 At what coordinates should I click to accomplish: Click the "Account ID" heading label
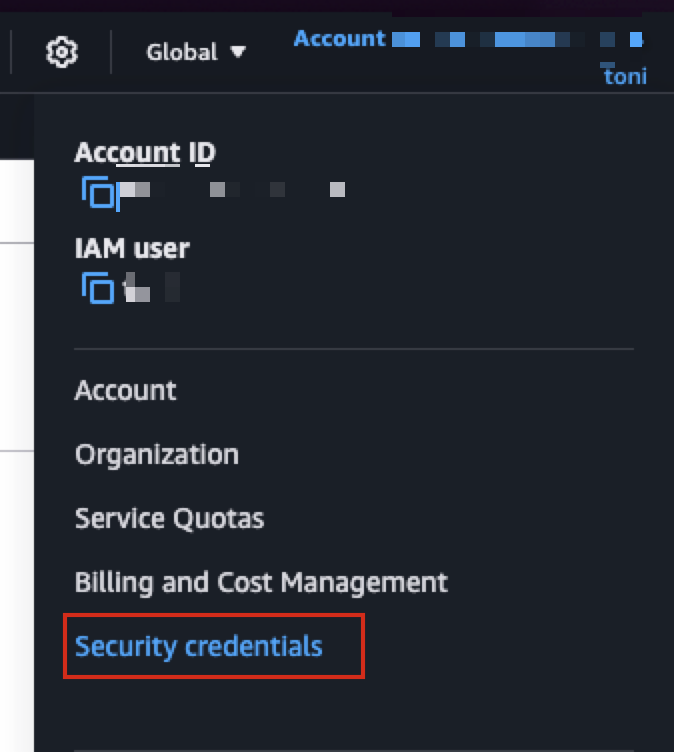point(145,153)
